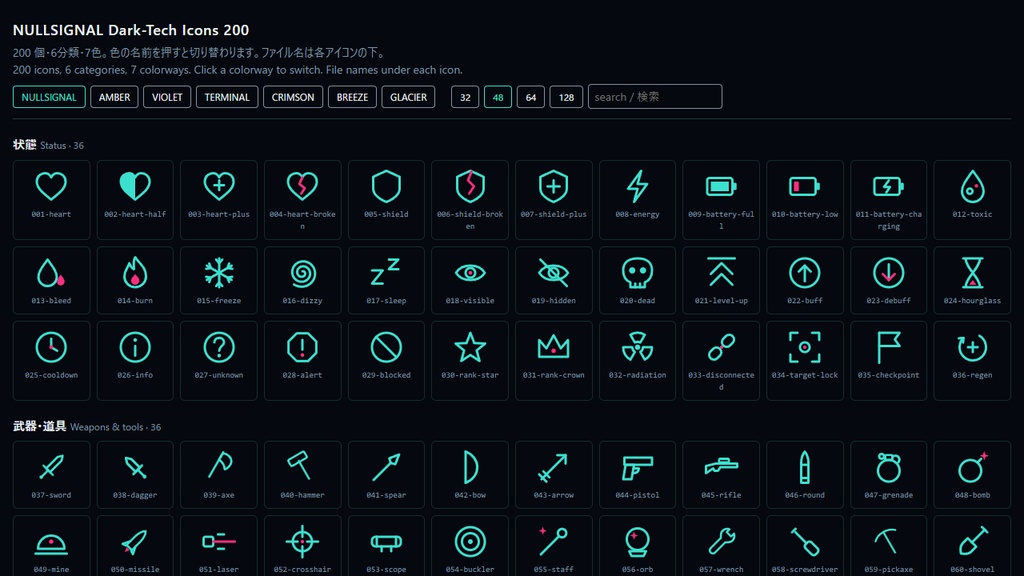1024x576 pixels.
Task: Select the 036-regen icon
Action: [x=972, y=347]
